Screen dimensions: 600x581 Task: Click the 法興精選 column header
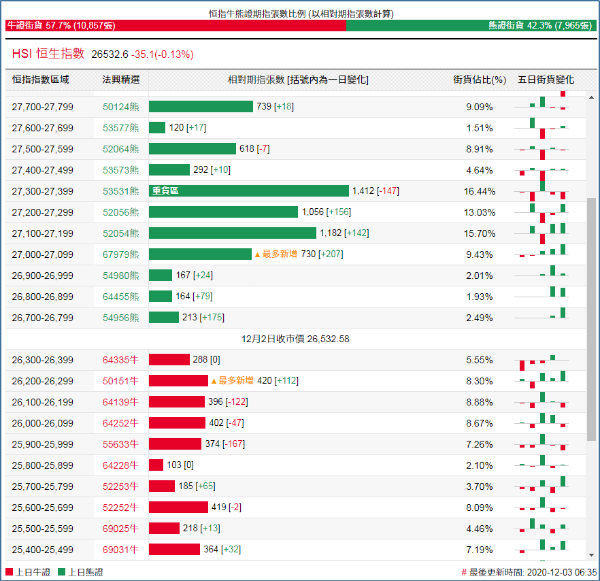tap(121, 80)
